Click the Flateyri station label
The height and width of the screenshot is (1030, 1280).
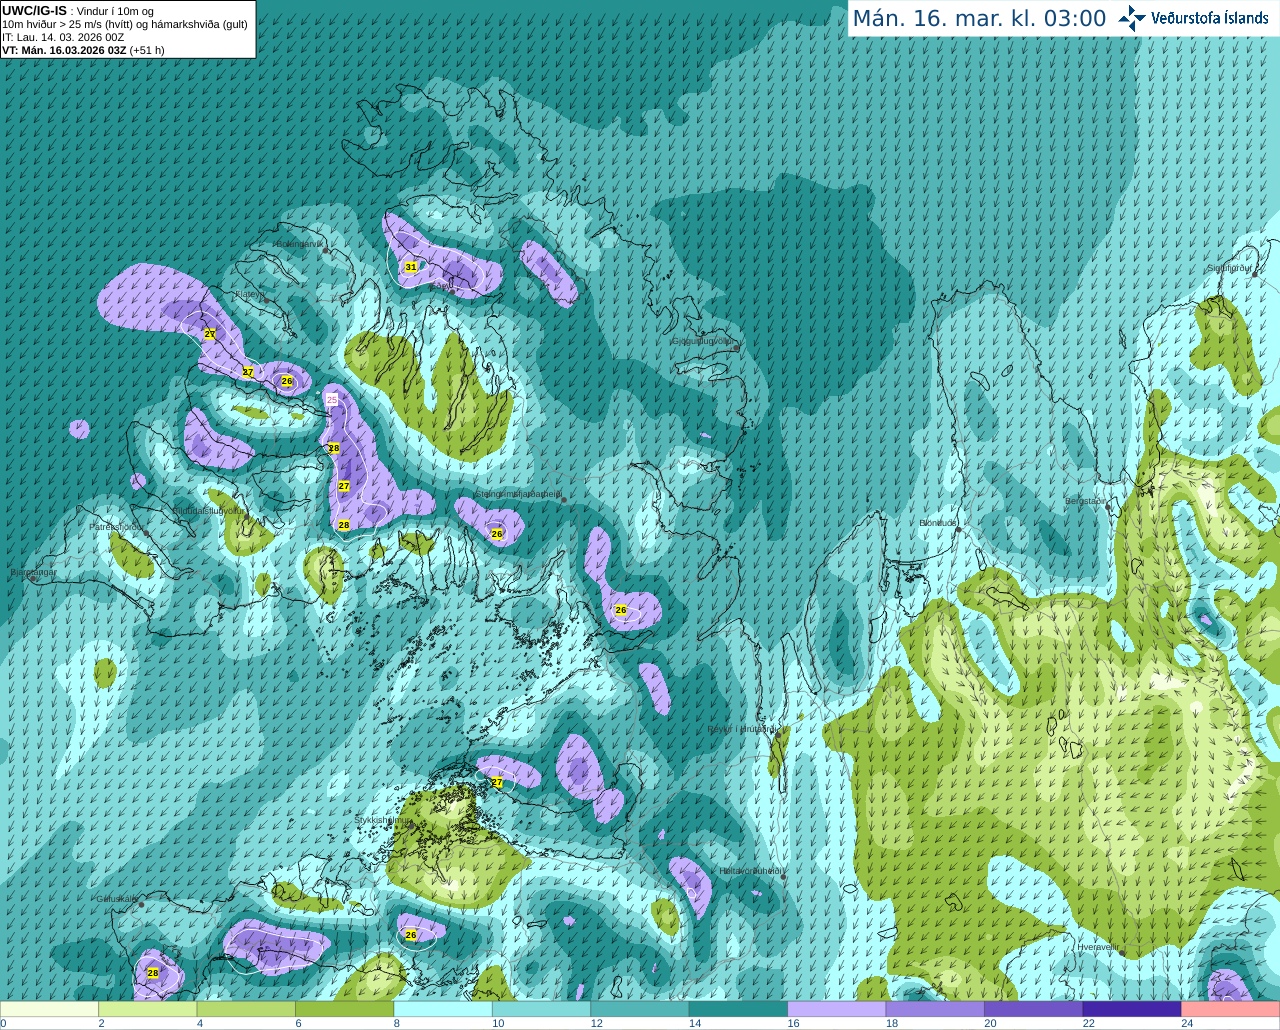click(x=250, y=295)
